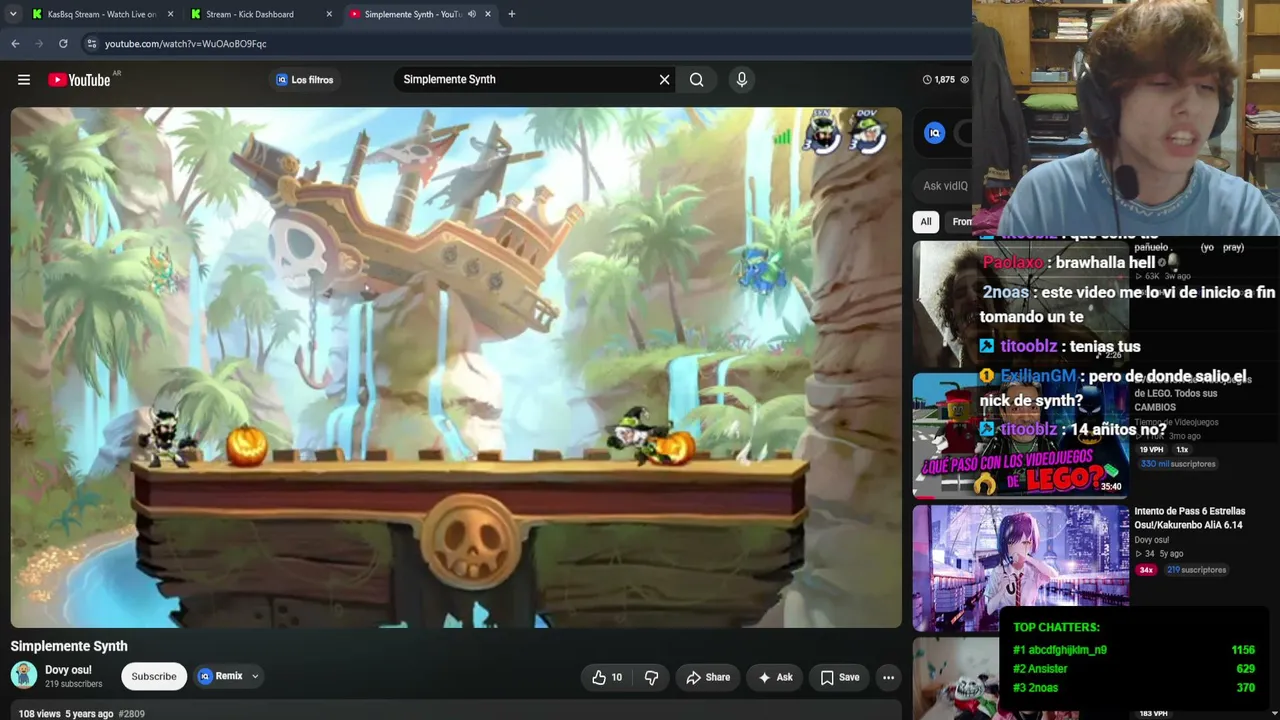Open the Los filtros button
This screenshot has height=720, width=1280.
tap(305, 80)
